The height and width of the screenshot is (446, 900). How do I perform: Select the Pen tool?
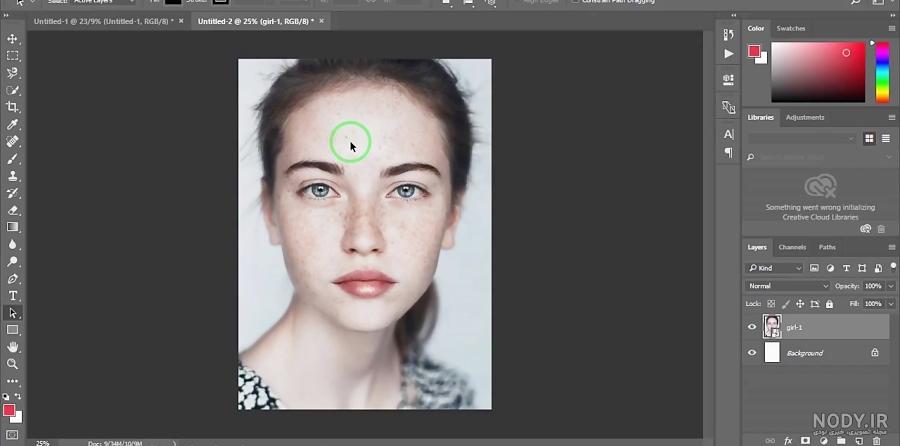coord(12,278)
